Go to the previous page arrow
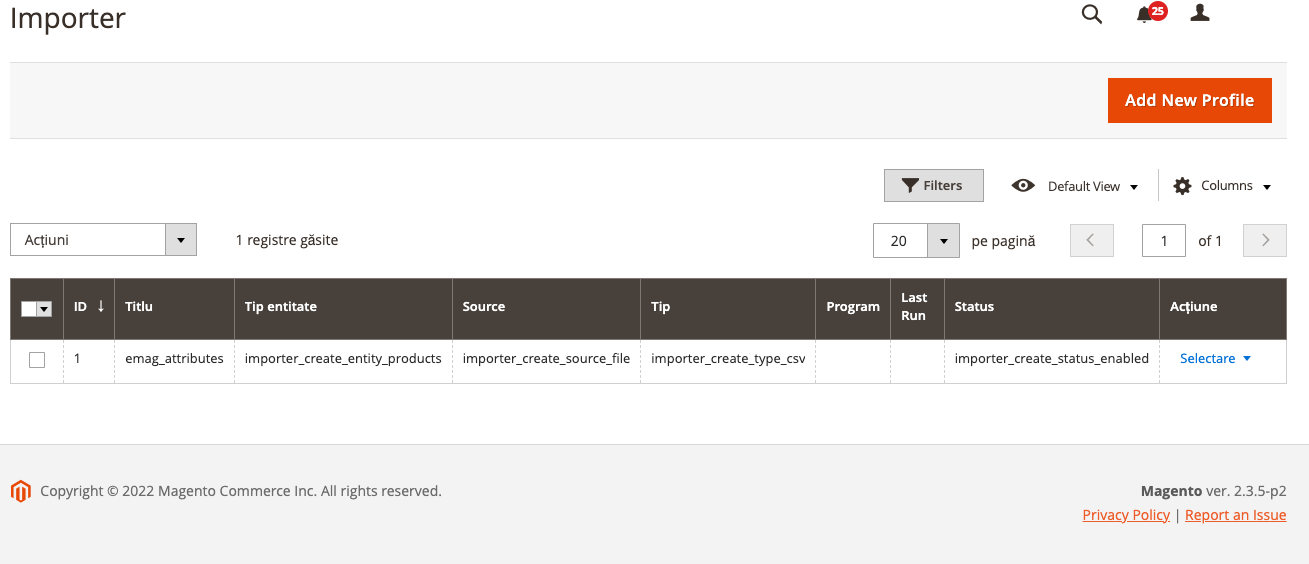Image resolution: width=1309 pixels, height=564 pixels. (x=1092, y=240)
